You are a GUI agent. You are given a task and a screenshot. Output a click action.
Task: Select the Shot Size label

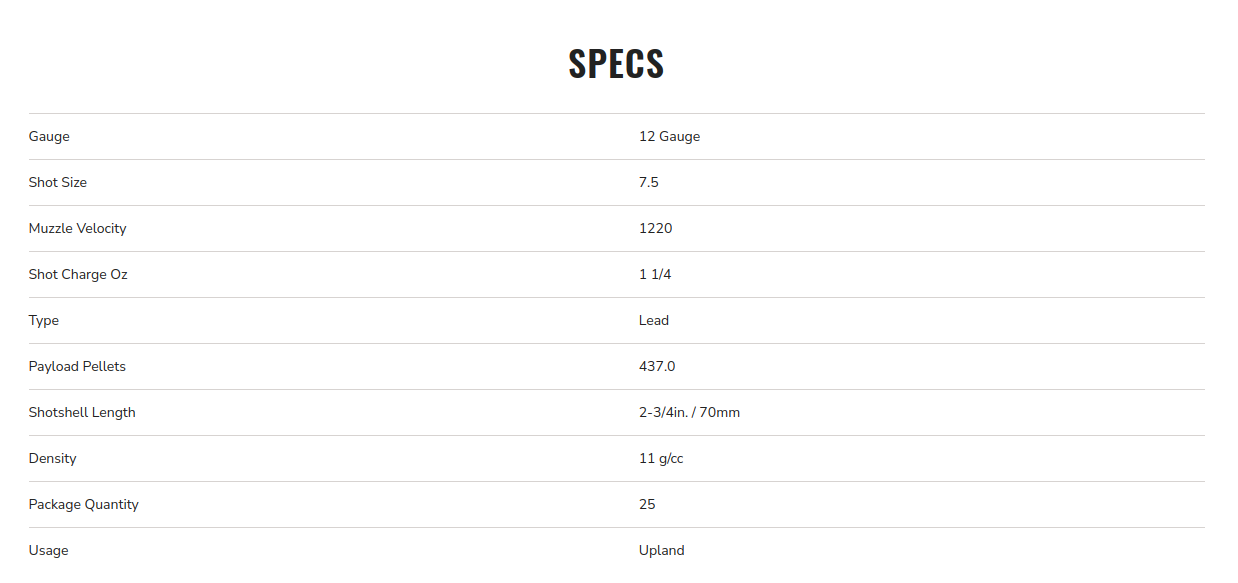coord(58,182)
